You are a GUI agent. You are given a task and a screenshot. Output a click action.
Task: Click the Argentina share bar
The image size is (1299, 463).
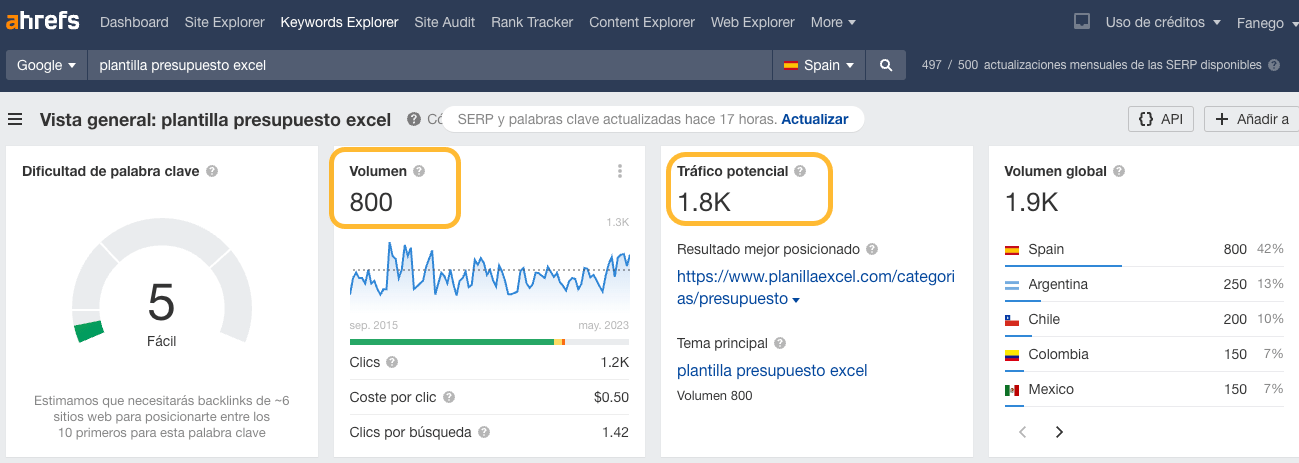click(x=1022, y=300)
